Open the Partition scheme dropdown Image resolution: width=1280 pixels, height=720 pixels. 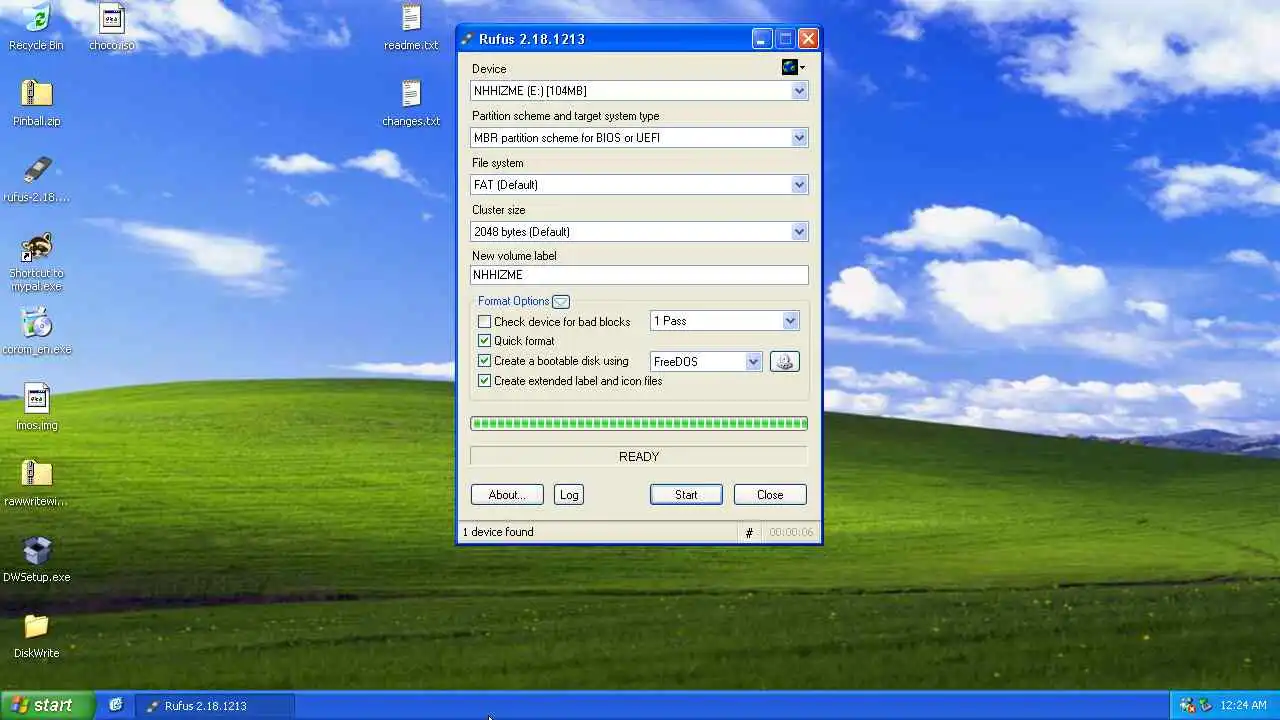pyautogui.click(x=799, y=138)
